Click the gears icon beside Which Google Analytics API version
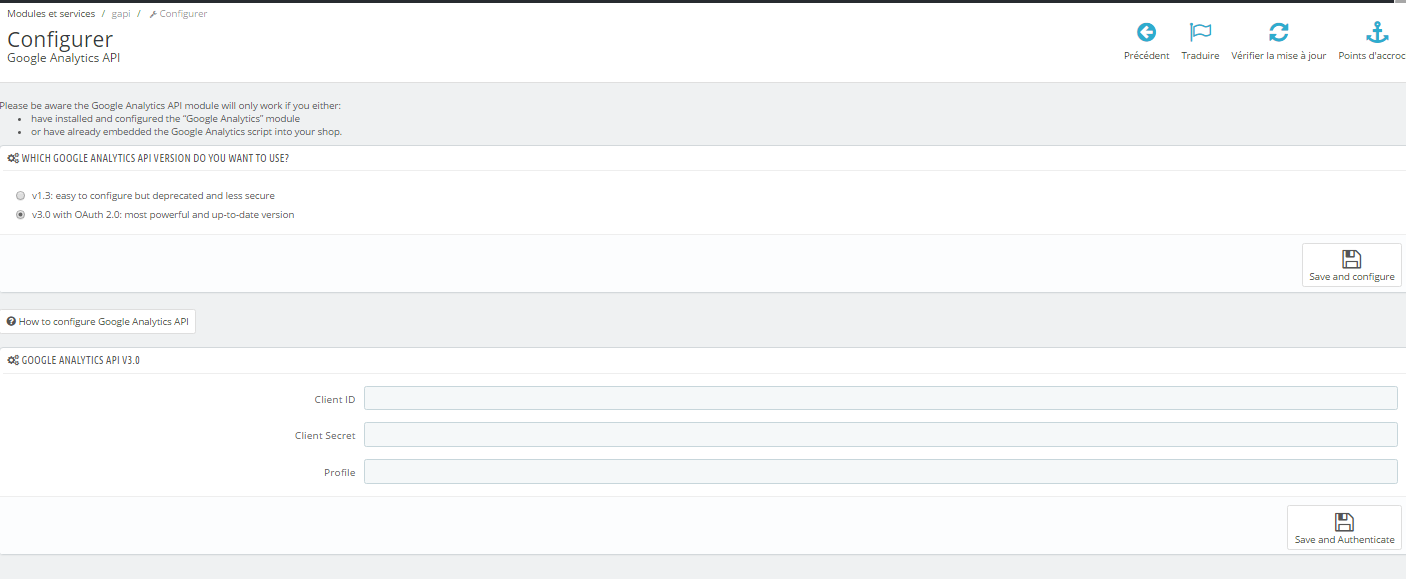 [x=13, y=158]
